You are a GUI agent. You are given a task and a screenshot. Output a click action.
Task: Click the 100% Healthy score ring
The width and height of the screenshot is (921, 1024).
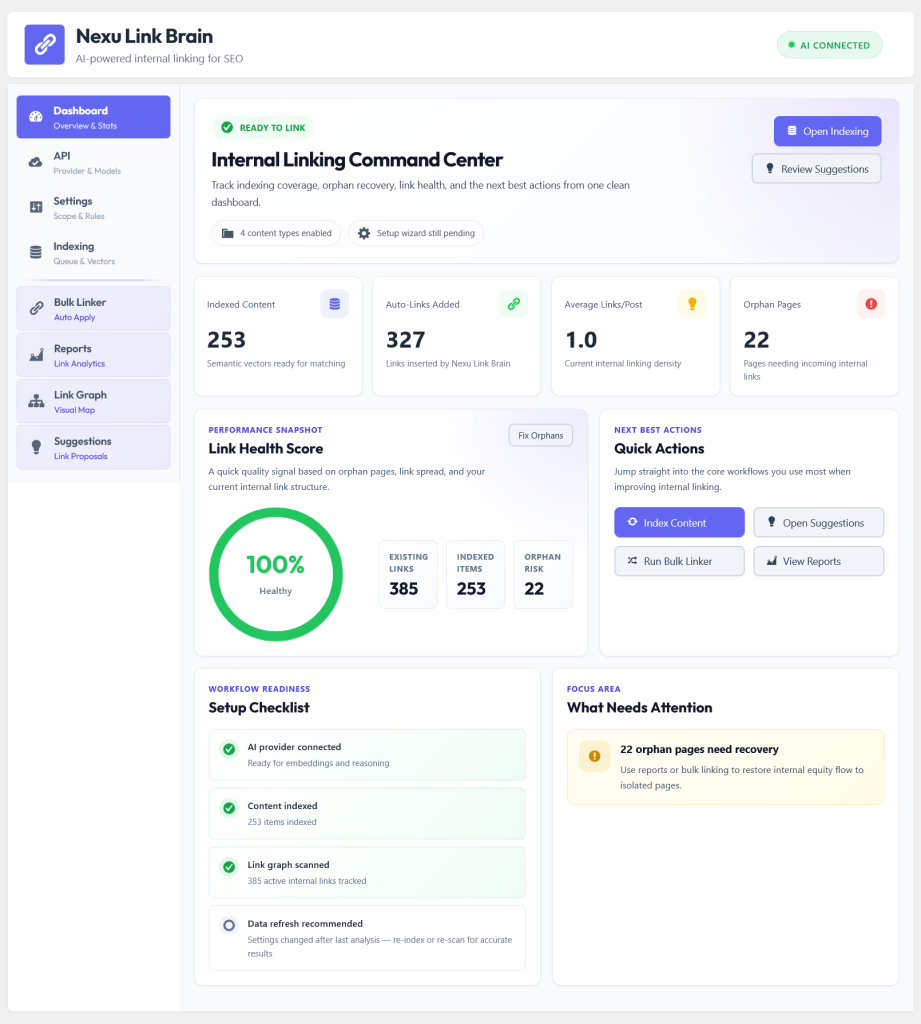276,575
